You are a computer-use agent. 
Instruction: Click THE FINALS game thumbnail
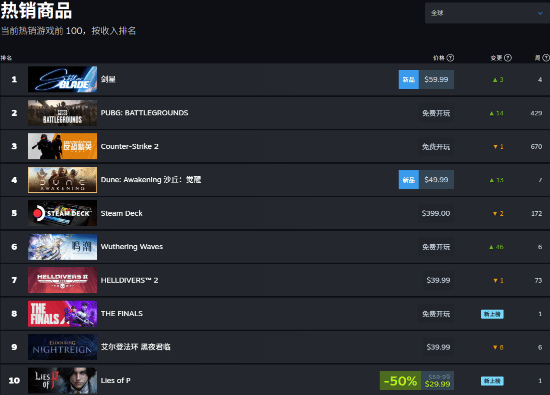[x=62, y=314]
